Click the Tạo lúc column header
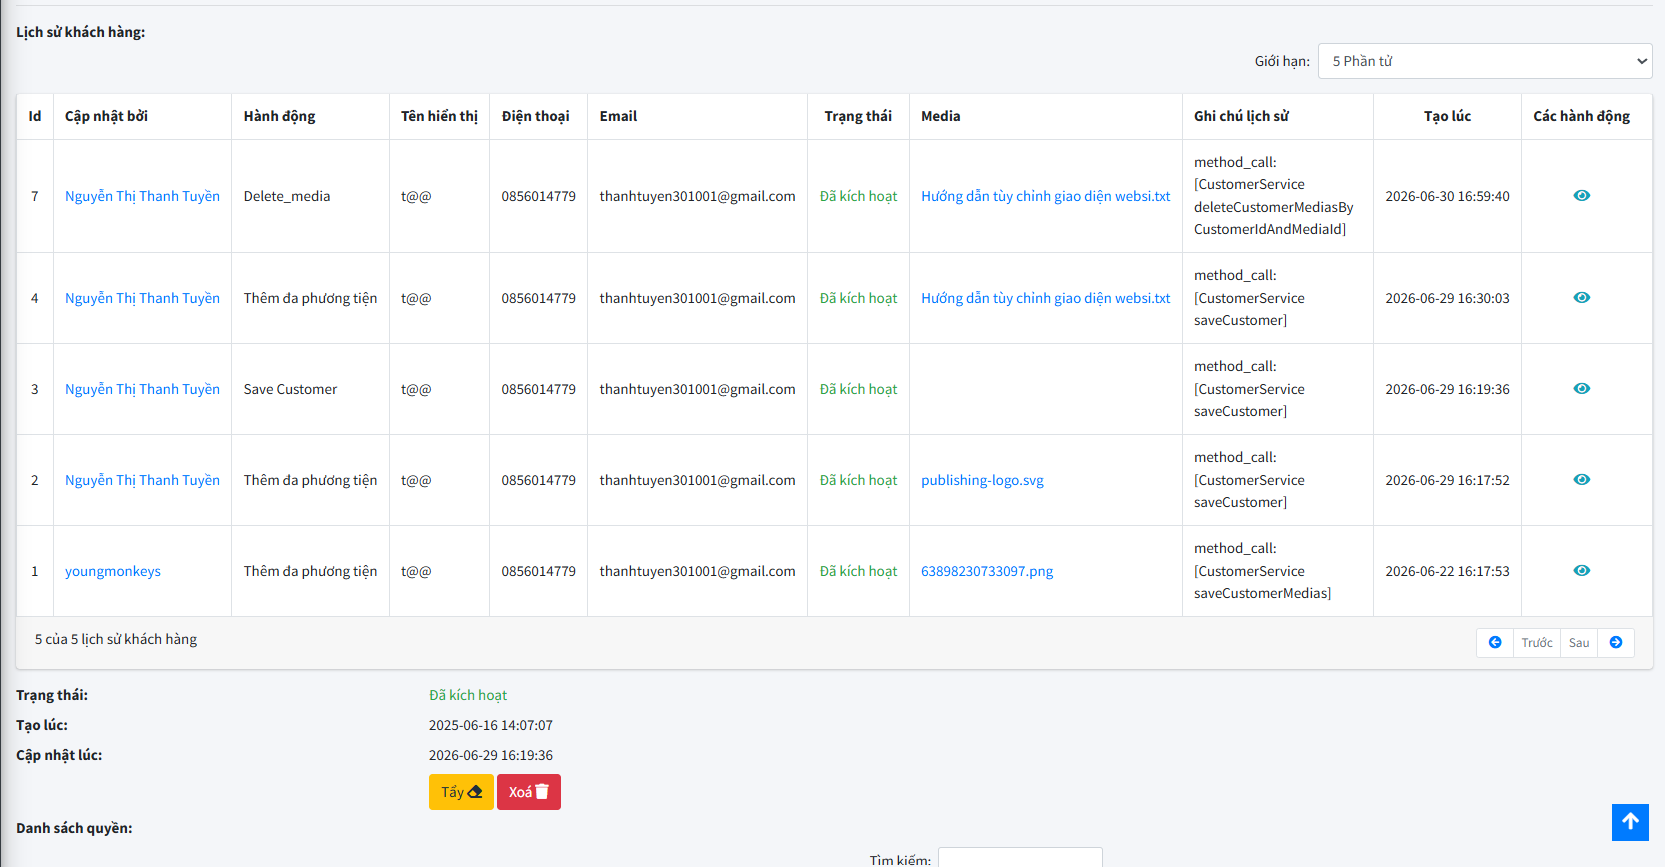 (x=1447, y=116)
